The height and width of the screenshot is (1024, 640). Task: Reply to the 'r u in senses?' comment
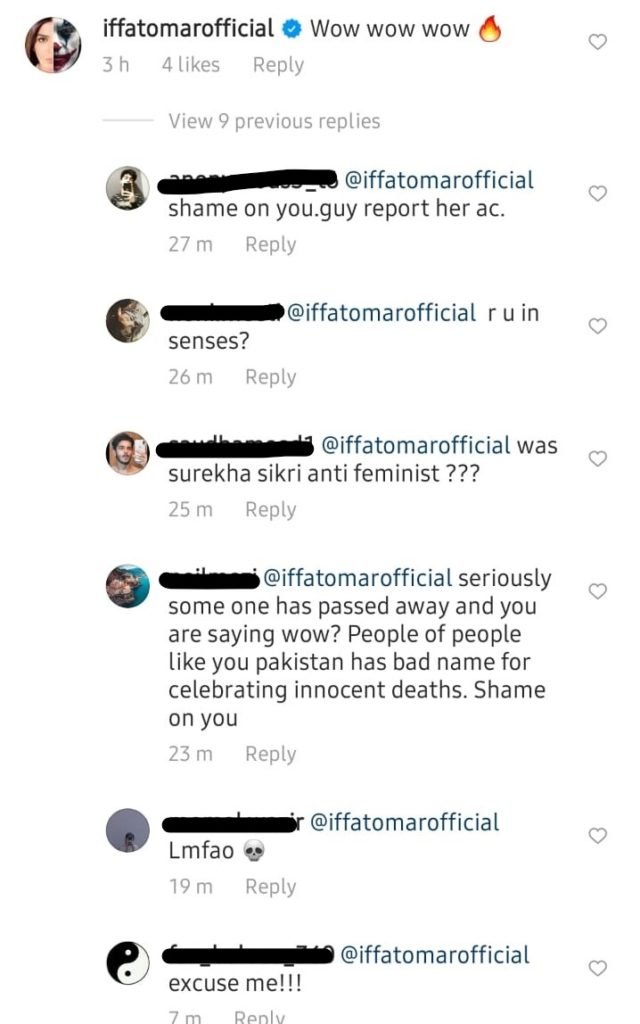[x=270, y=377]
